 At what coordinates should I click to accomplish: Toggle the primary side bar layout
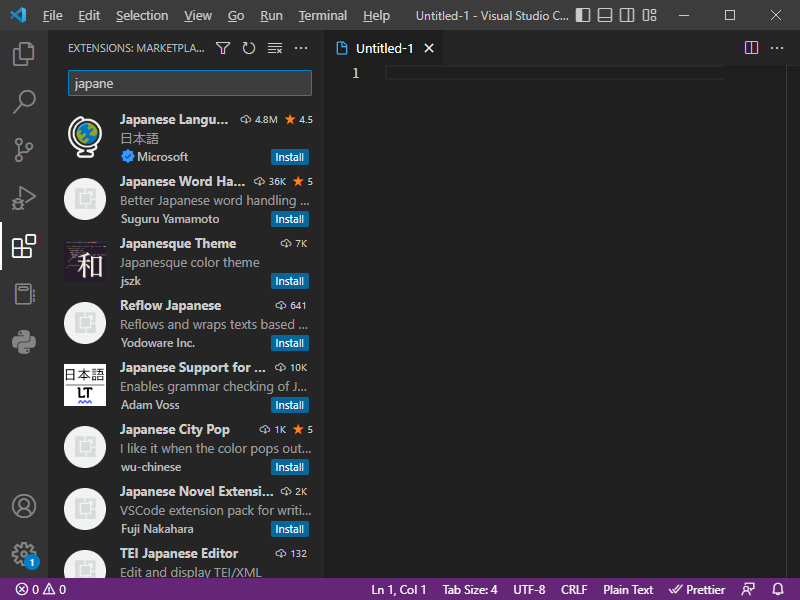(x=583, y=15)
